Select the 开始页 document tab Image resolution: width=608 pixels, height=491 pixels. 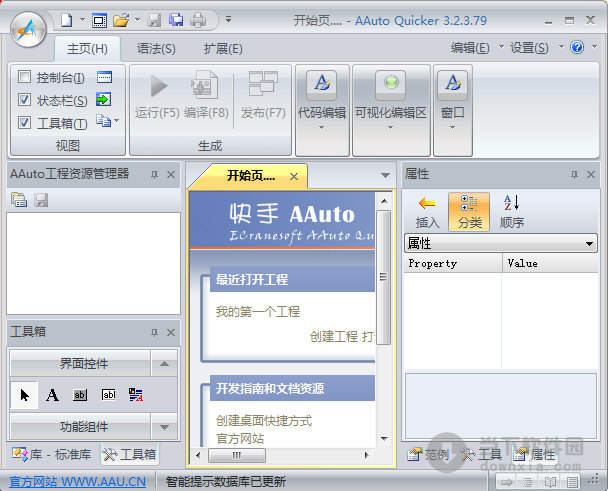[250, 176]
